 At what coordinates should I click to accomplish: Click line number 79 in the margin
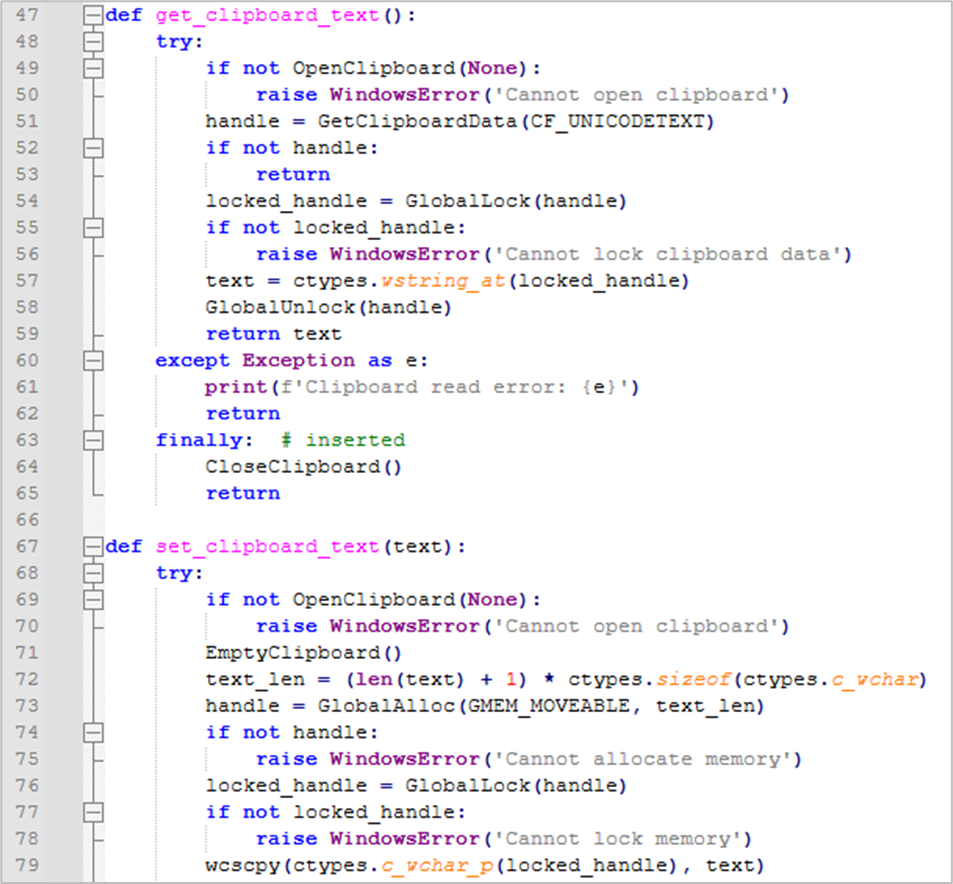click(27, 865)
